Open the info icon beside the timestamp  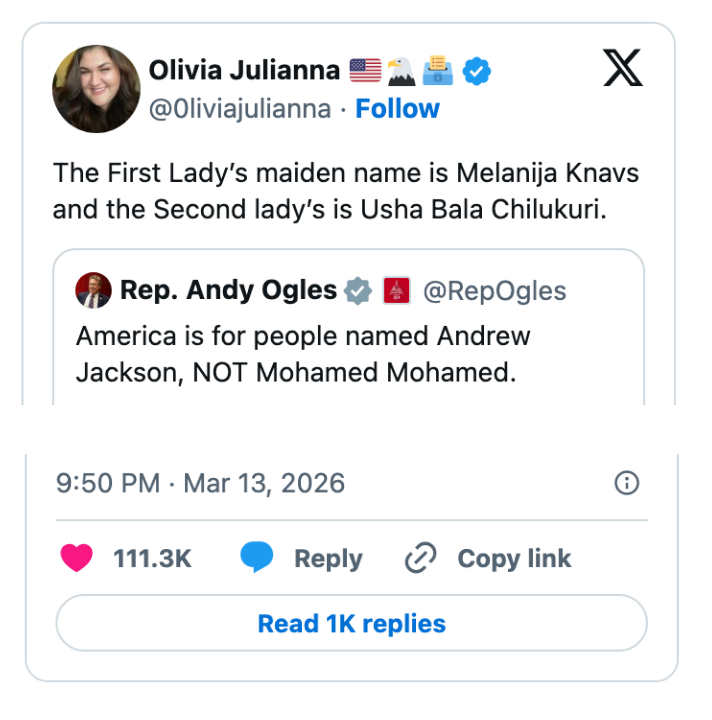click(x=626, y=484)
